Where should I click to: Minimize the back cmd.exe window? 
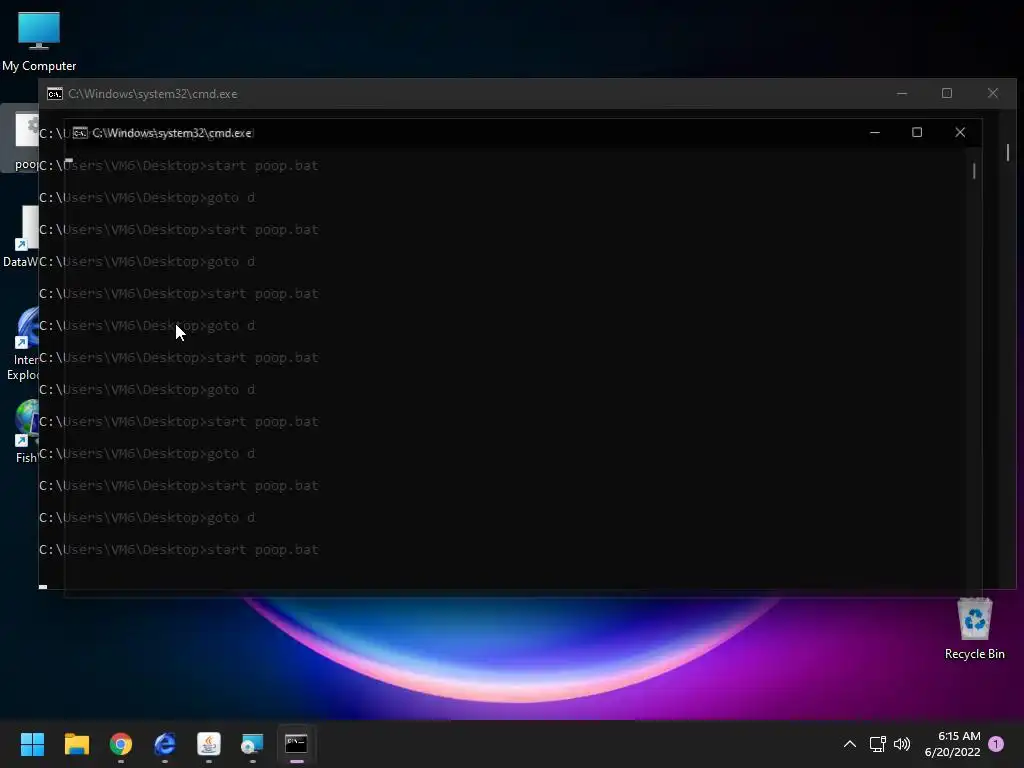(902, 93)
